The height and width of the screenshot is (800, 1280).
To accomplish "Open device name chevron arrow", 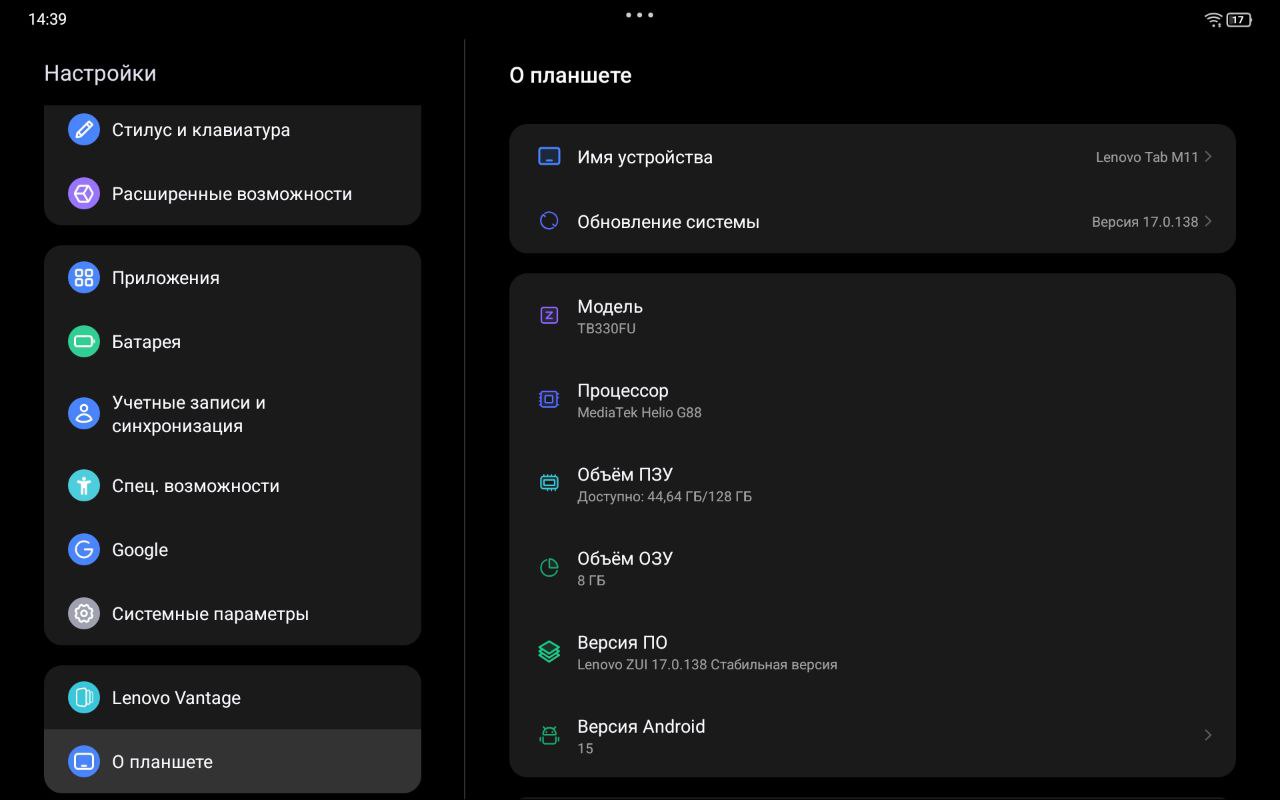I will pos(1208,157).
